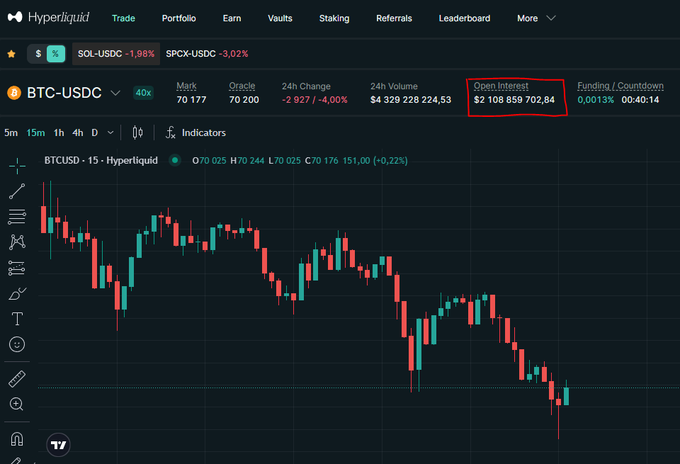Open the Referrals tab

[394, 18]
